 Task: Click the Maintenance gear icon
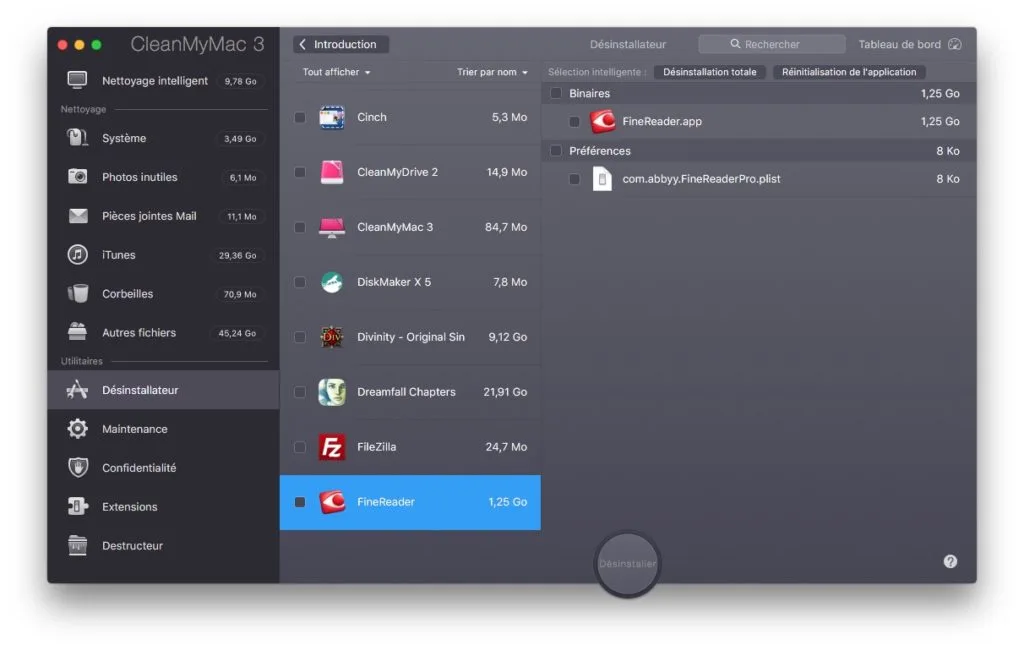(x=77, y=429)
